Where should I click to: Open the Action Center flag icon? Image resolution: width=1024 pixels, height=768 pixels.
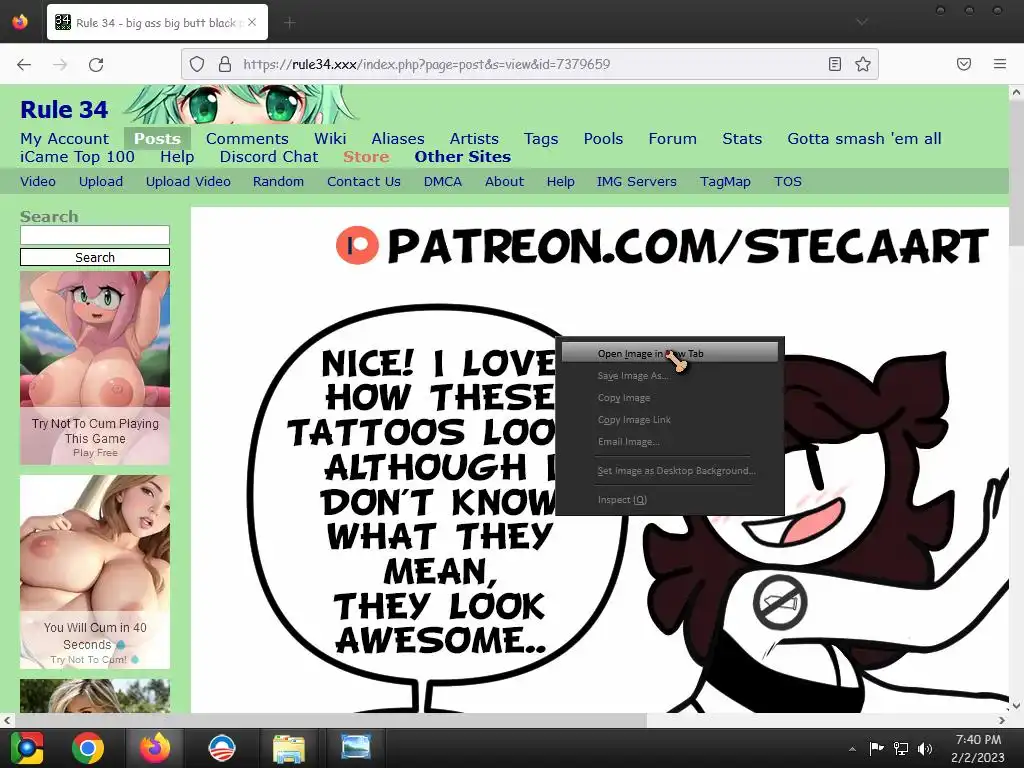click(876, 748)
